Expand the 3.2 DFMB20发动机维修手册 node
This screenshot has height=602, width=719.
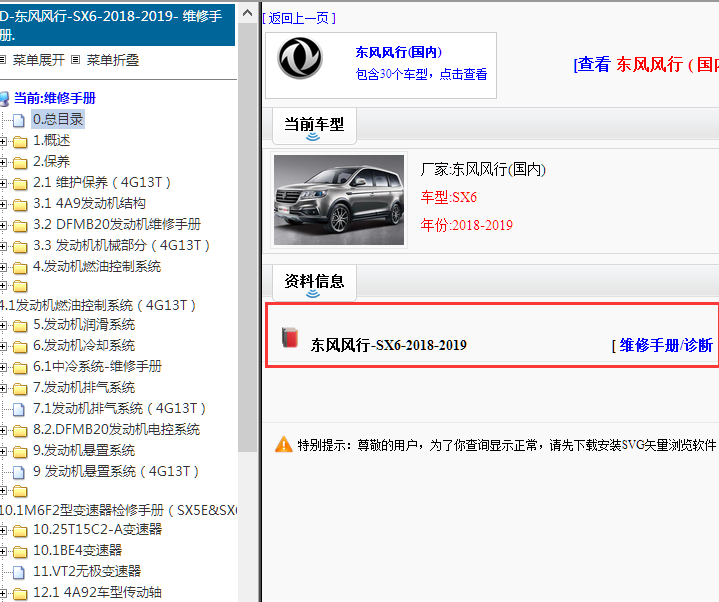pos(3,226)
